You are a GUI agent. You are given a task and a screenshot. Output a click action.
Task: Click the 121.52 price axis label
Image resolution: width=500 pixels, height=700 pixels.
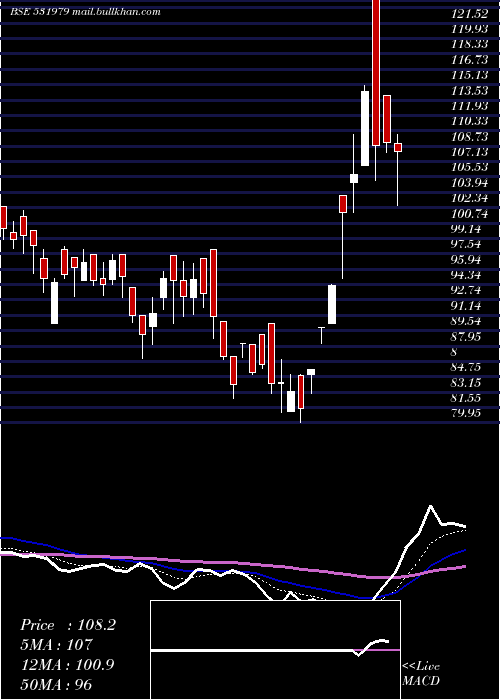470,14
